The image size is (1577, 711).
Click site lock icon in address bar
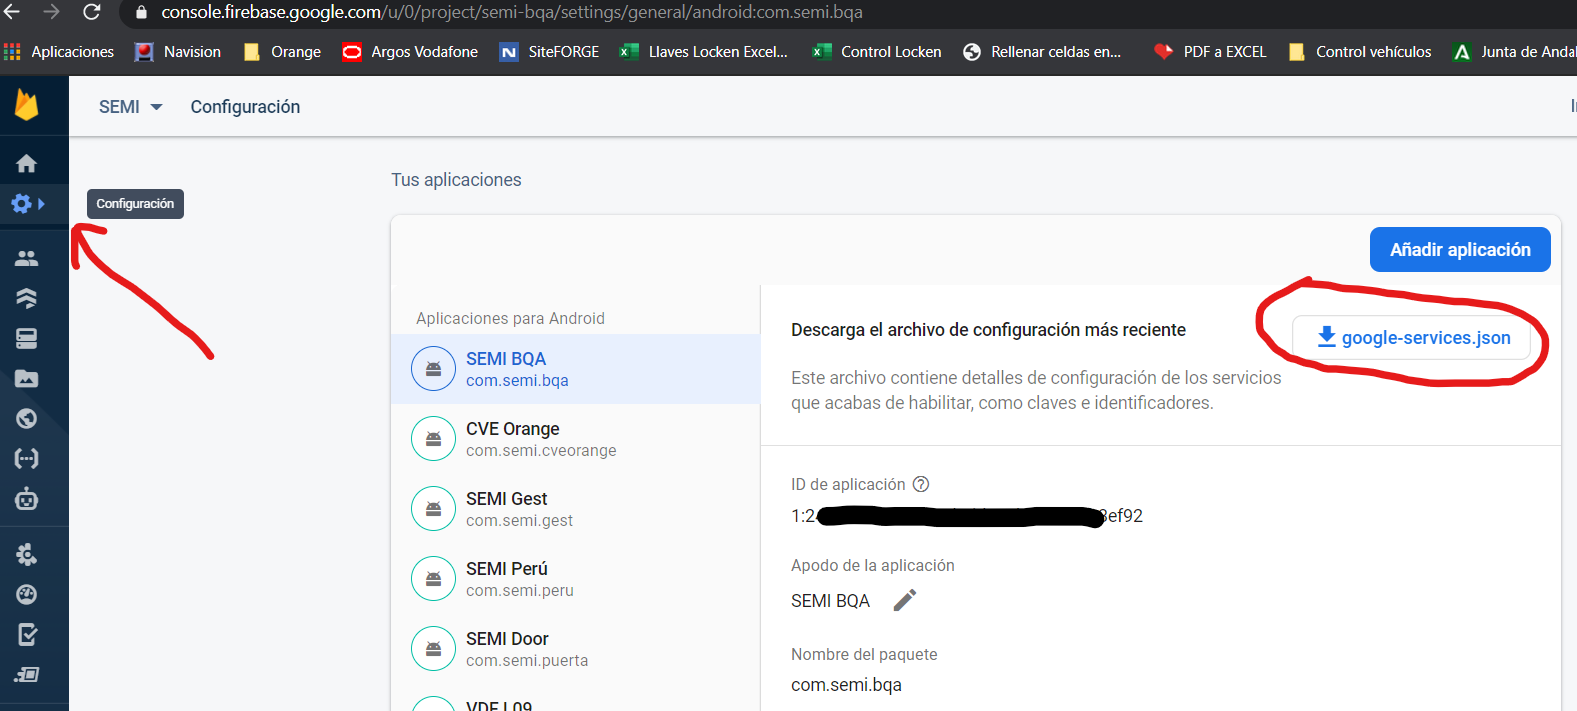point(141,13)
